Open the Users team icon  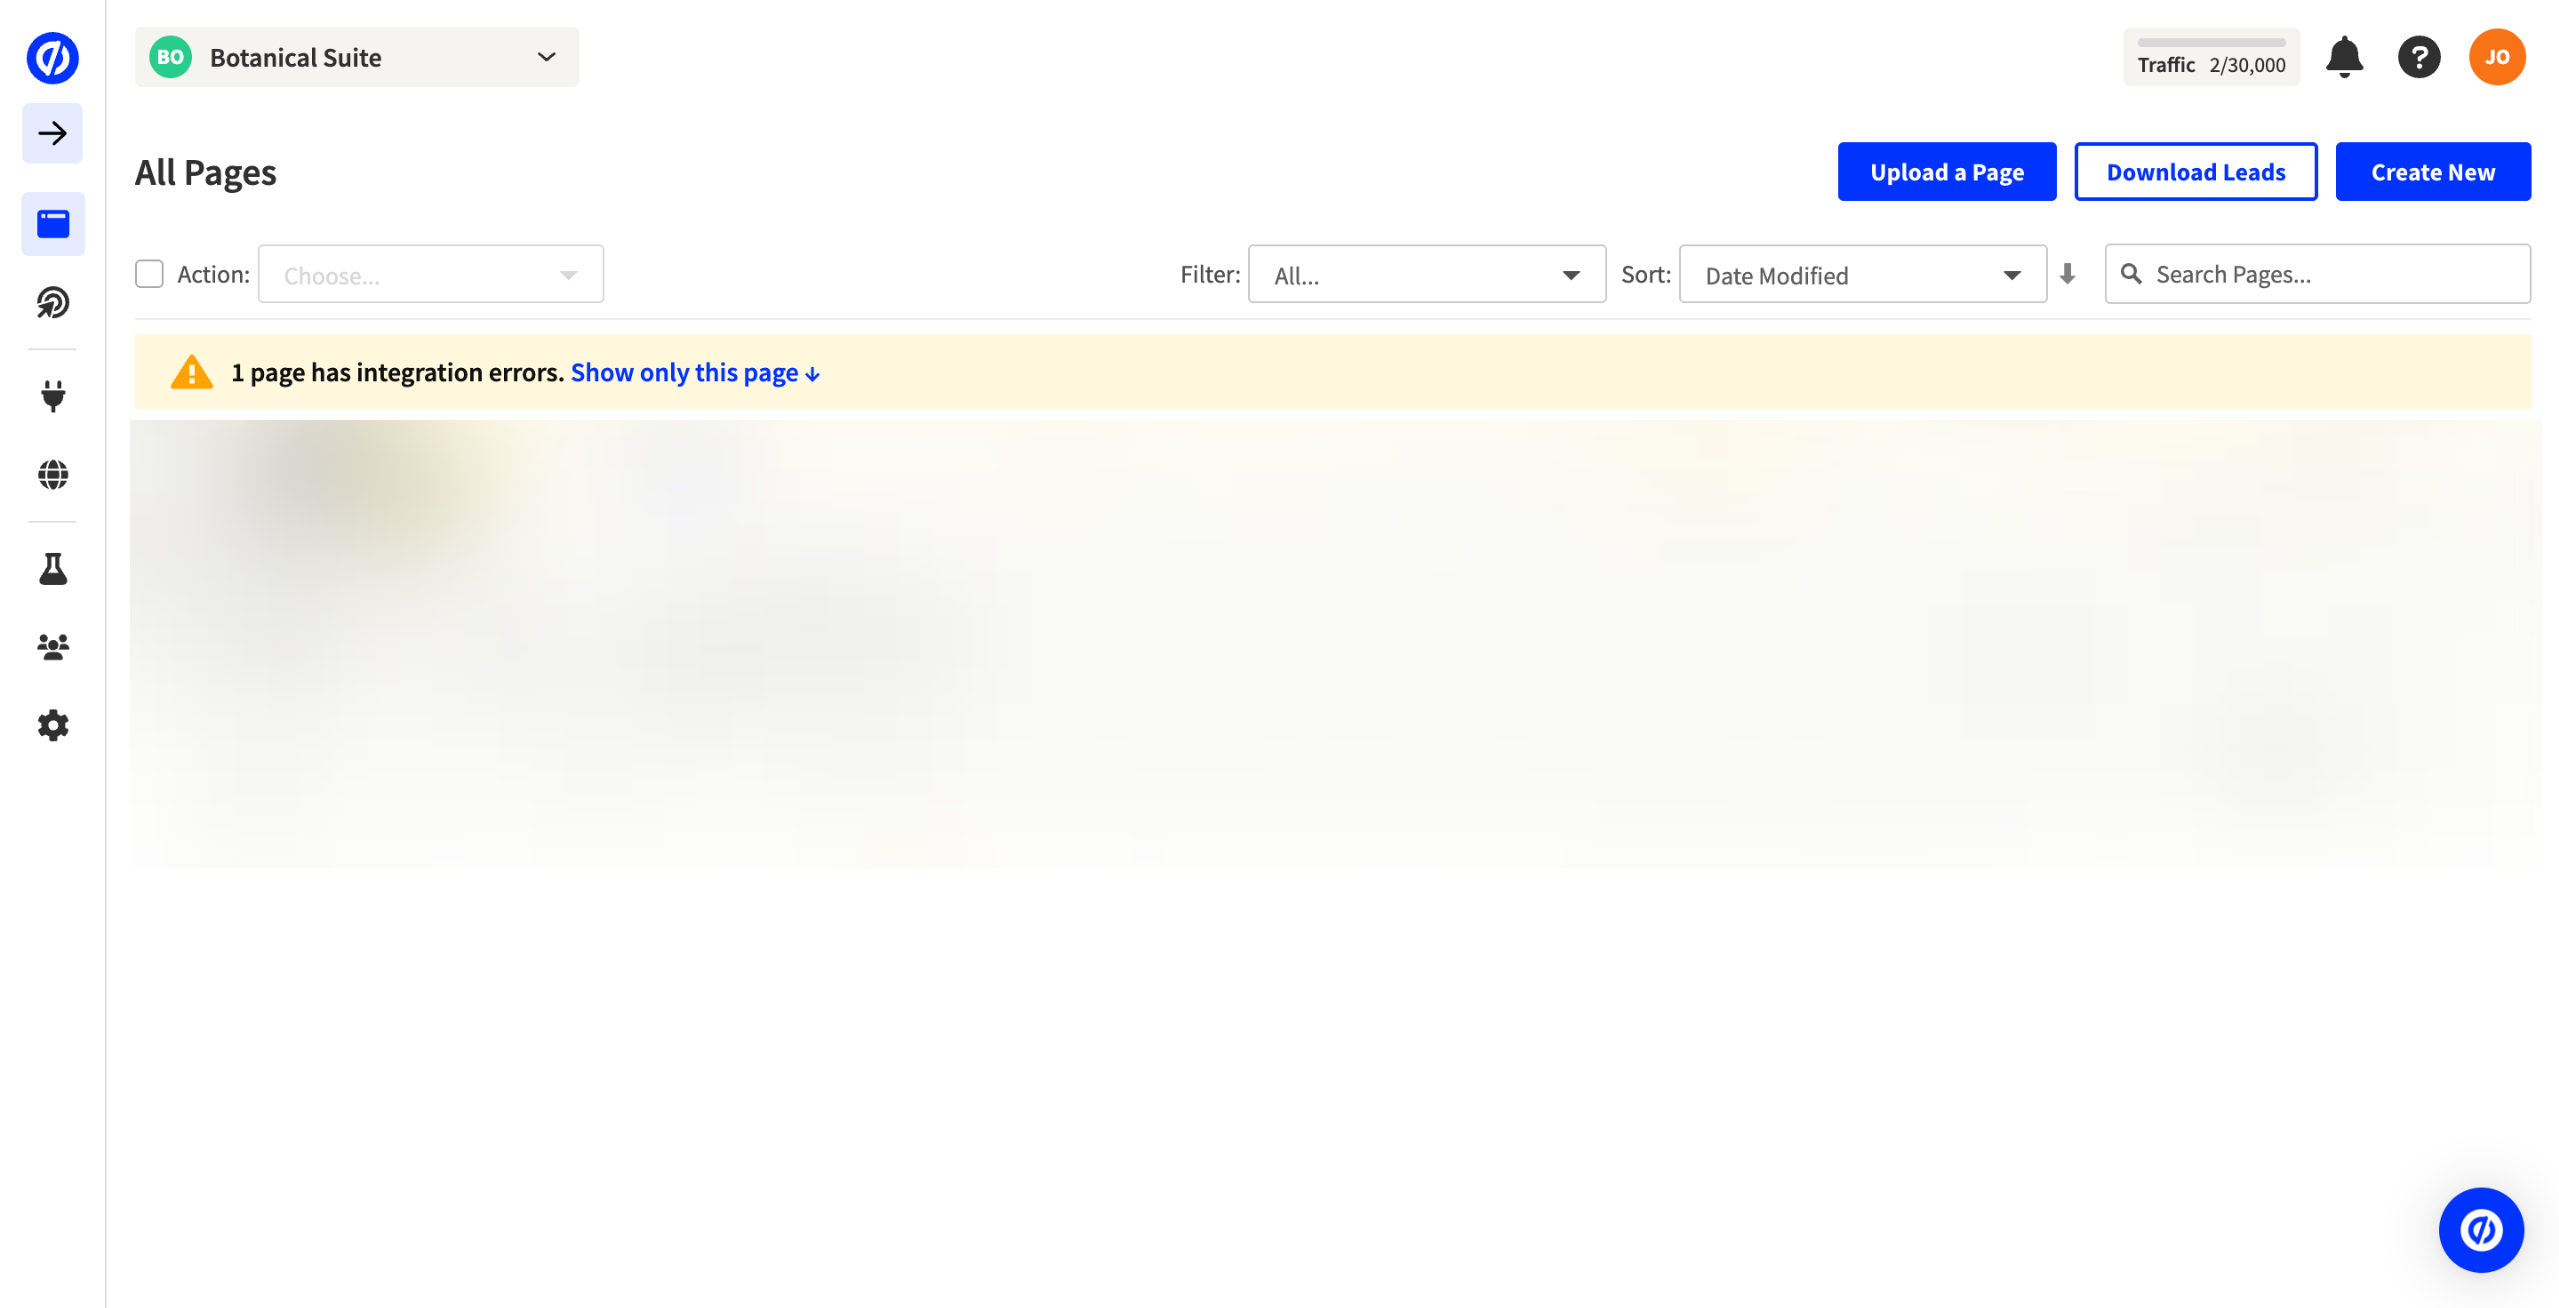tap(53, 647)
